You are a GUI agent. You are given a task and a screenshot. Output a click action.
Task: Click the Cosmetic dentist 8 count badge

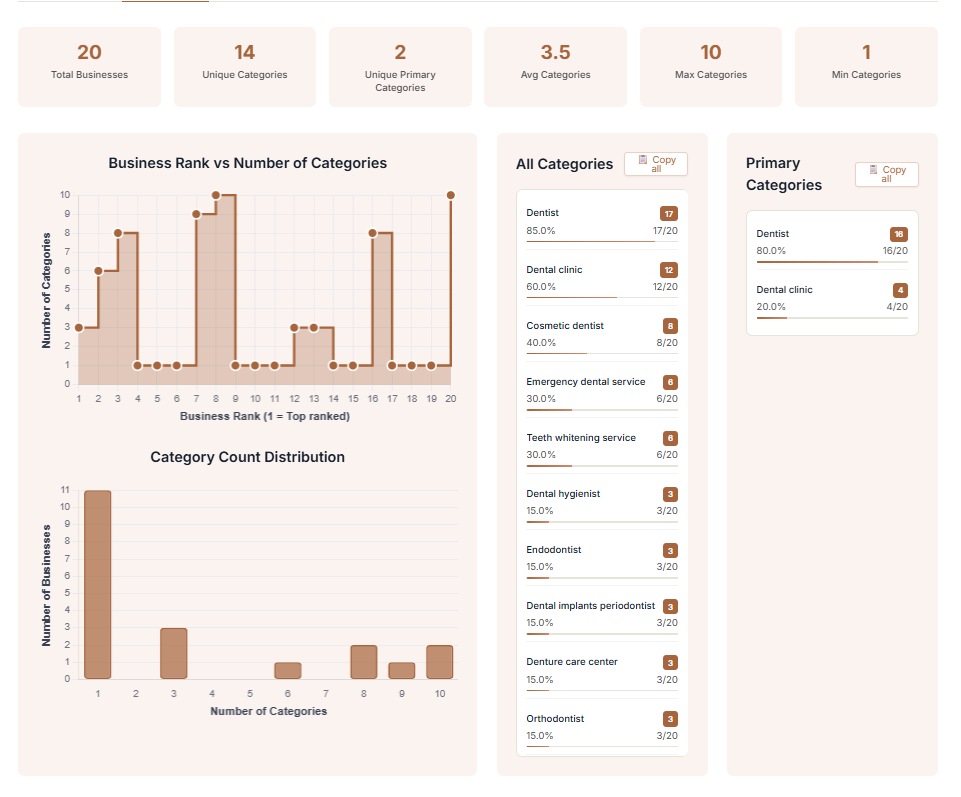[x=670, y=326]
